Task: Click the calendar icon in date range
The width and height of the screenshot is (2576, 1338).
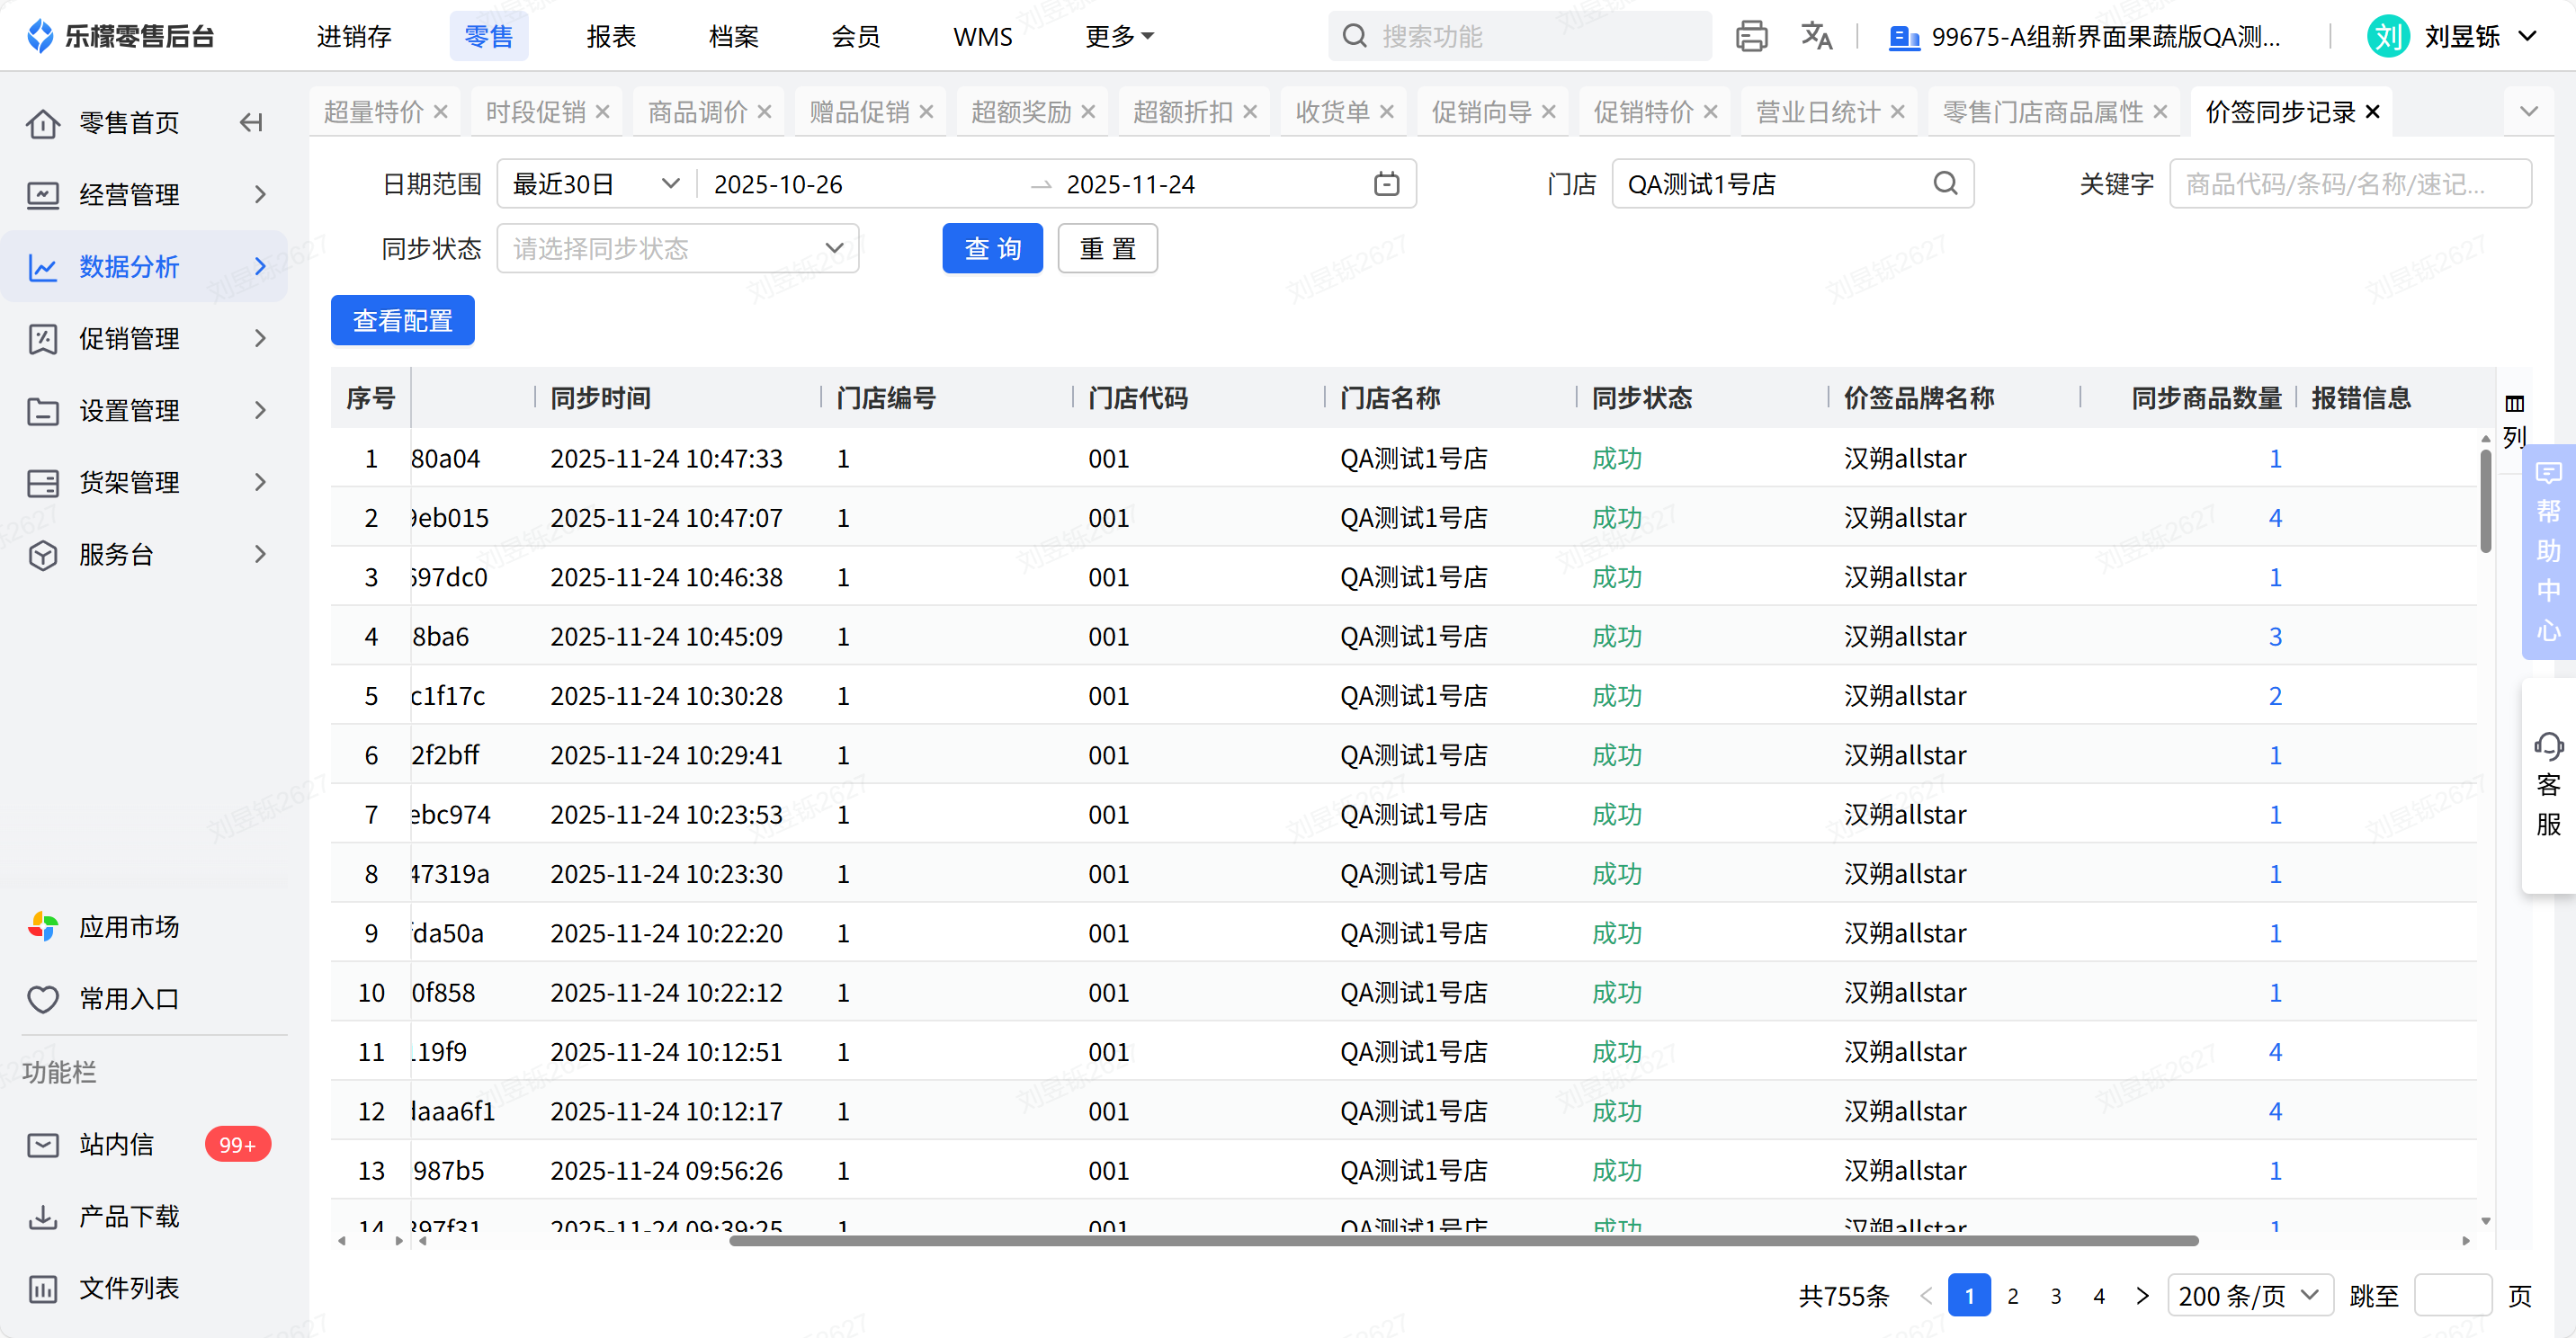Action: coord(1386,184)
